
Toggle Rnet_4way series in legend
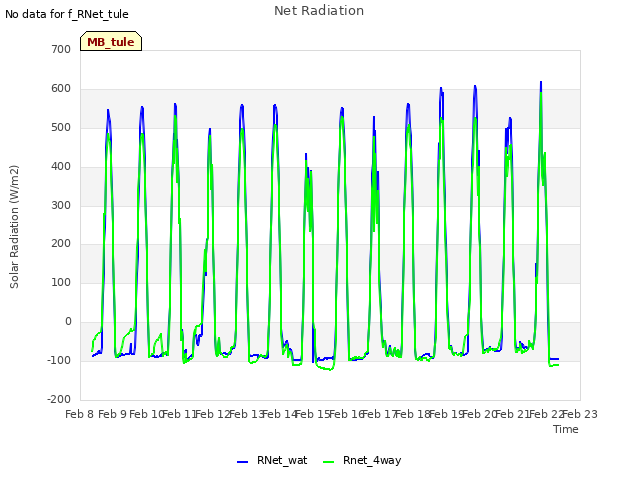[x=372, y=460]
